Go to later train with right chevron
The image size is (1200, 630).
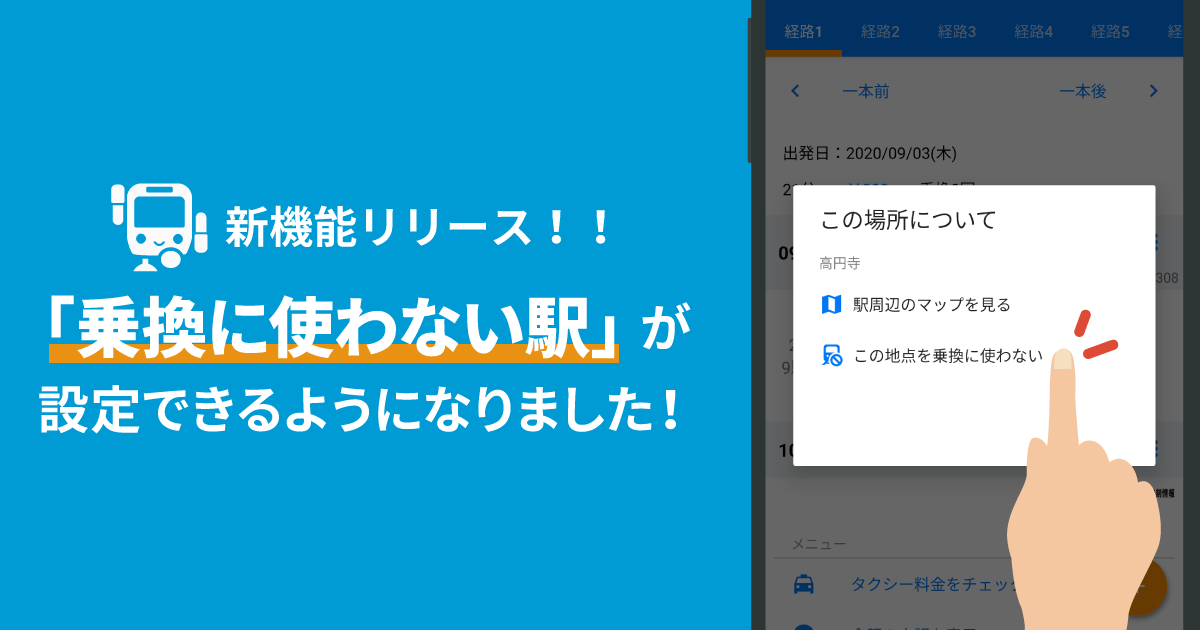[1153, 91]
